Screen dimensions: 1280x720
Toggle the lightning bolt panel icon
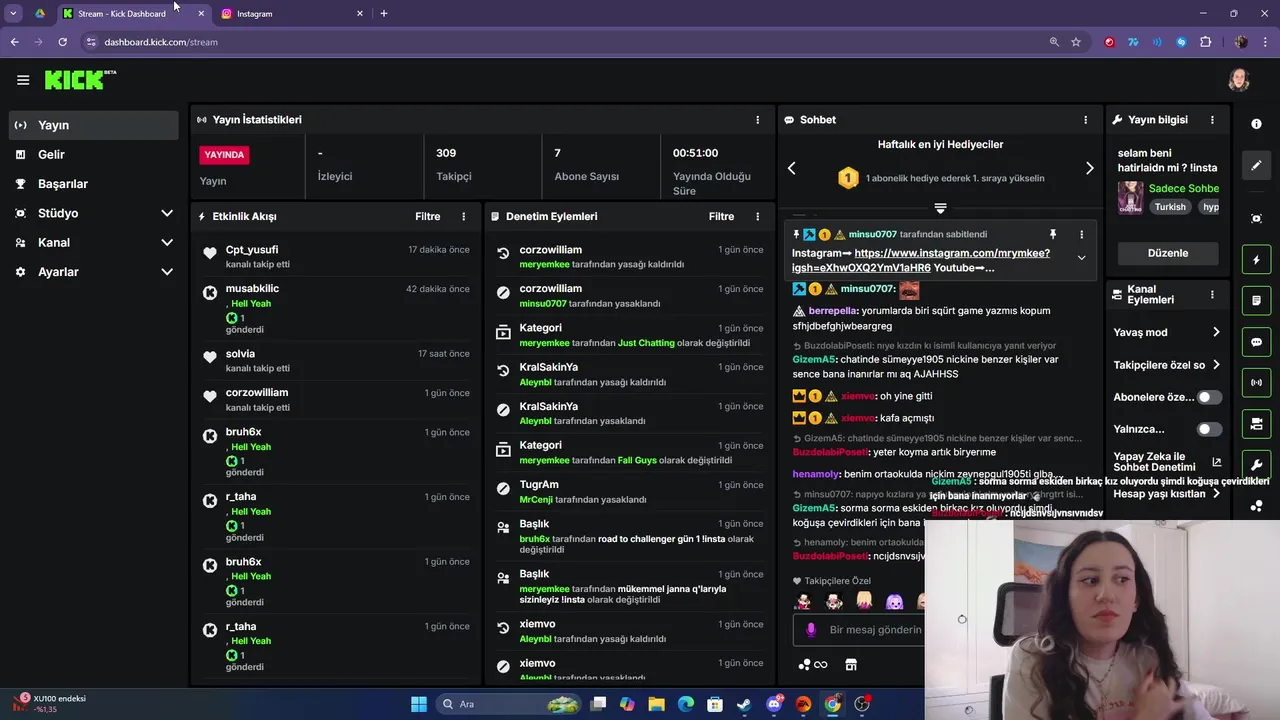1257,260
